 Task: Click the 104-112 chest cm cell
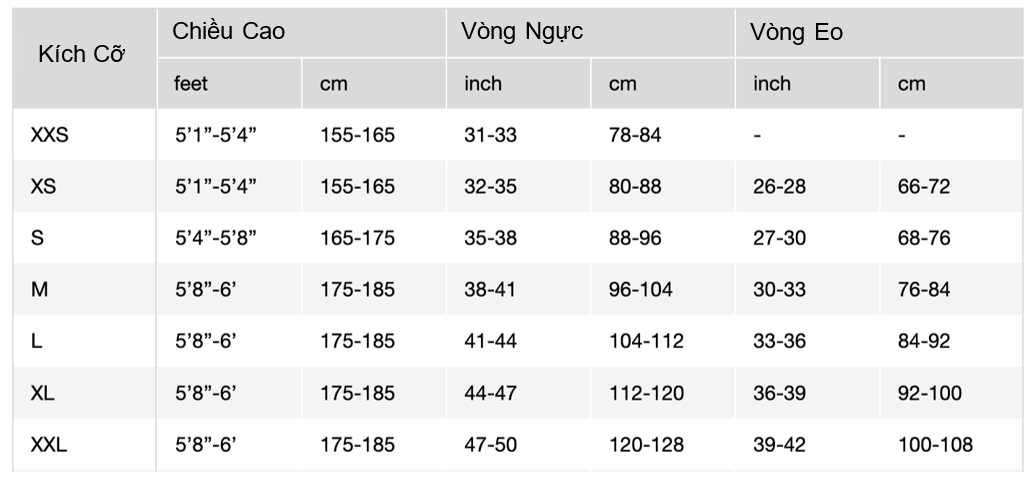click(646, 342)
